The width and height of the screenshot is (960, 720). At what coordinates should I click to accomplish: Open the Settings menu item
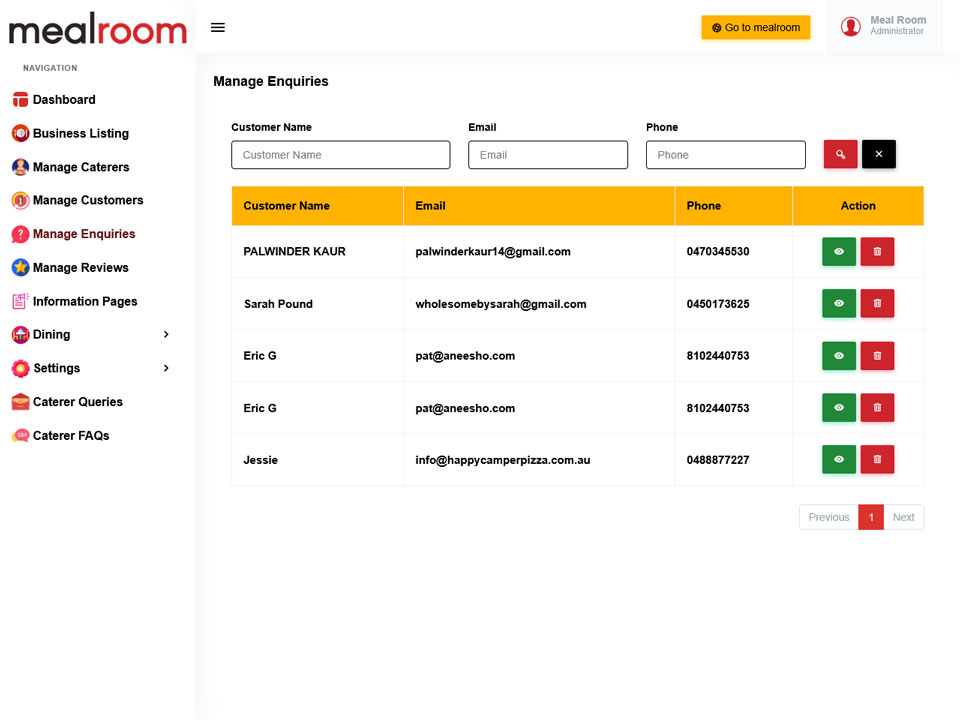pos(57,368)
